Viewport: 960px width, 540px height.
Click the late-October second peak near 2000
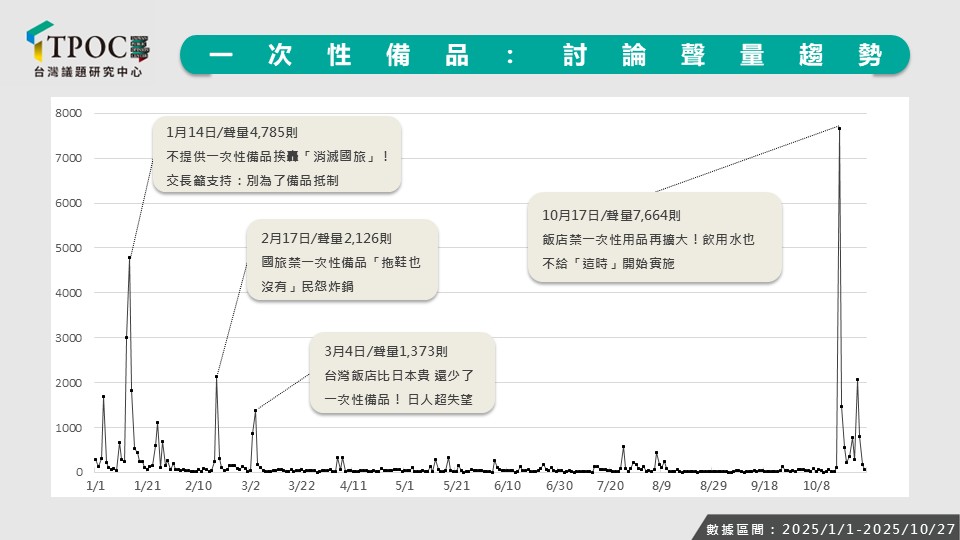(857, 380)
